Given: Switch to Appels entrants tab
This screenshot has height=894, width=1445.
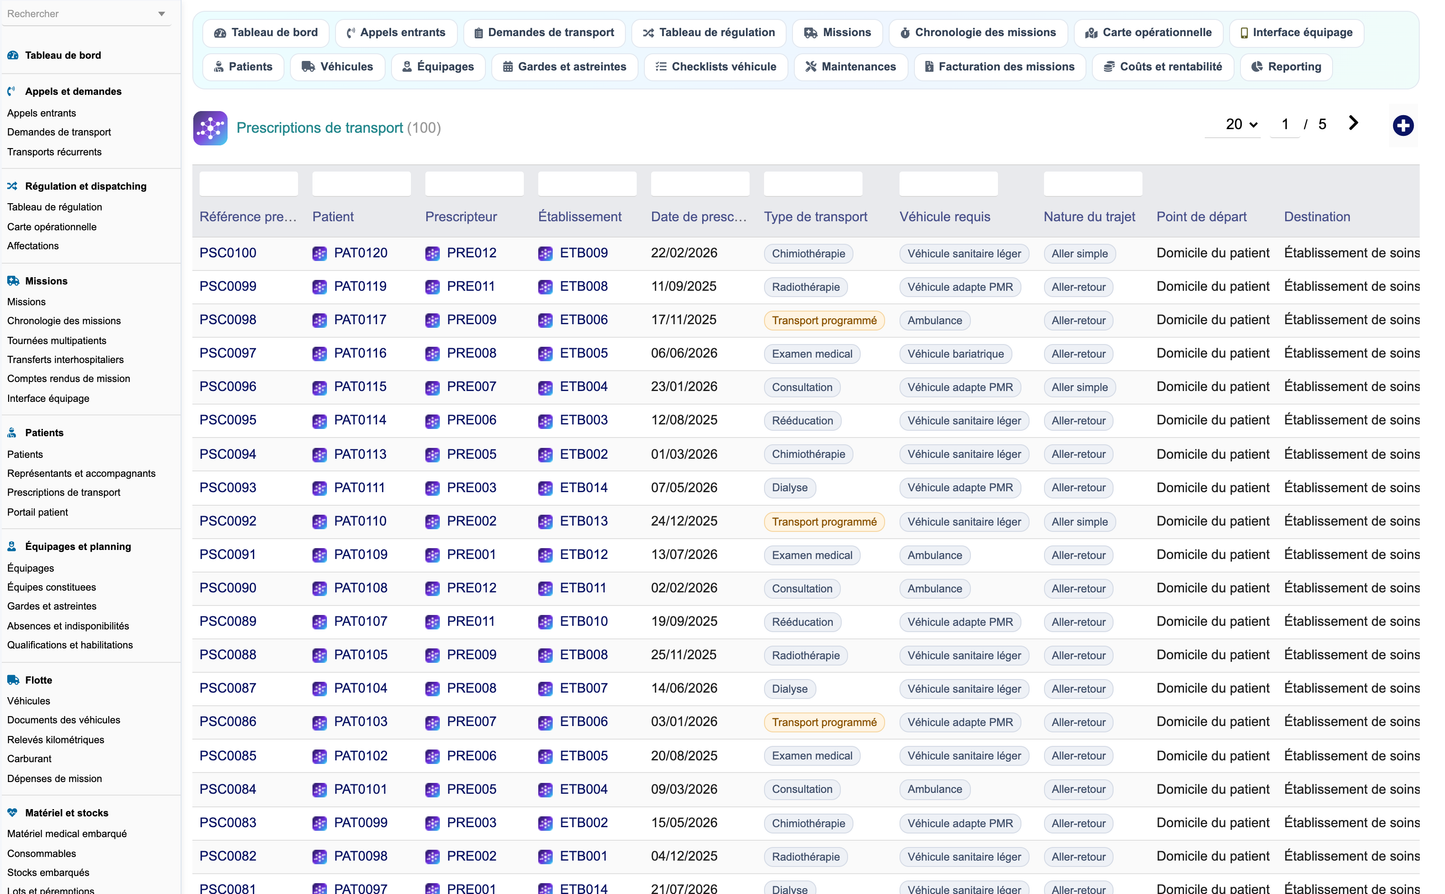Looking at the screenshot, I should click(396, 33).
